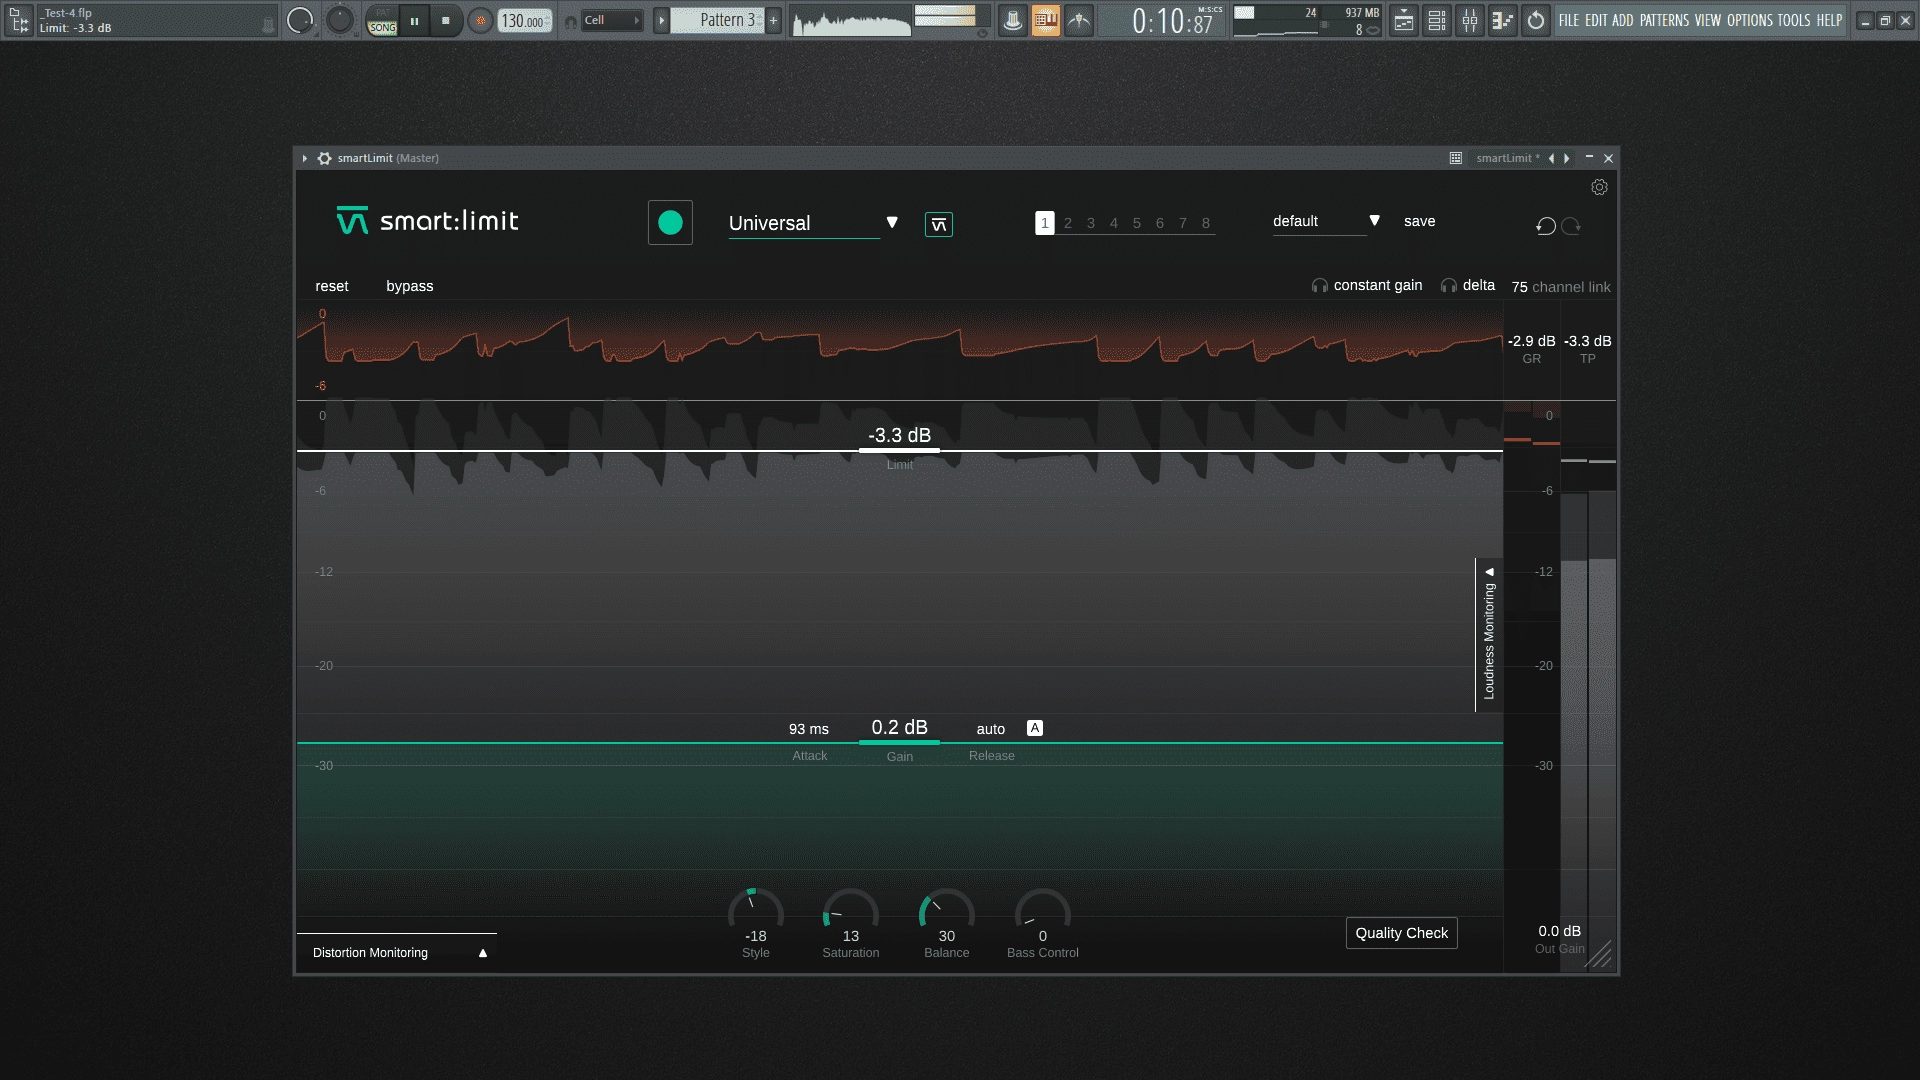
Task: Click the 0.0 dB Out Gain value
Action: [1559, 931]
